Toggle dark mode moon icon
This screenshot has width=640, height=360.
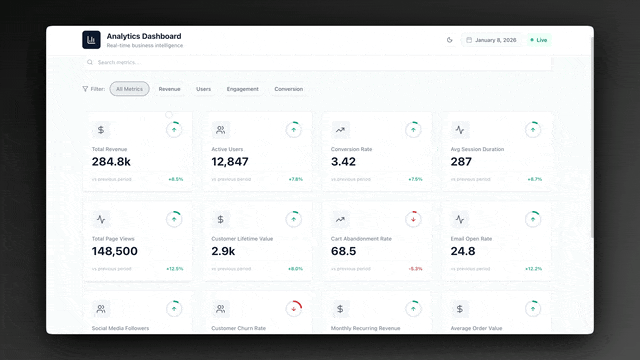point(449,40)
